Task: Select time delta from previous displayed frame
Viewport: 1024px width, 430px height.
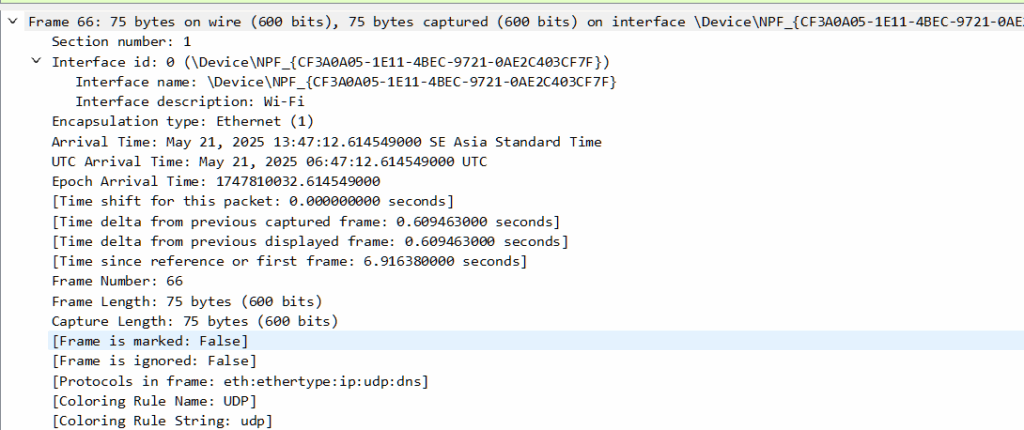Action: pyautogui.click(x=309, y=241)
